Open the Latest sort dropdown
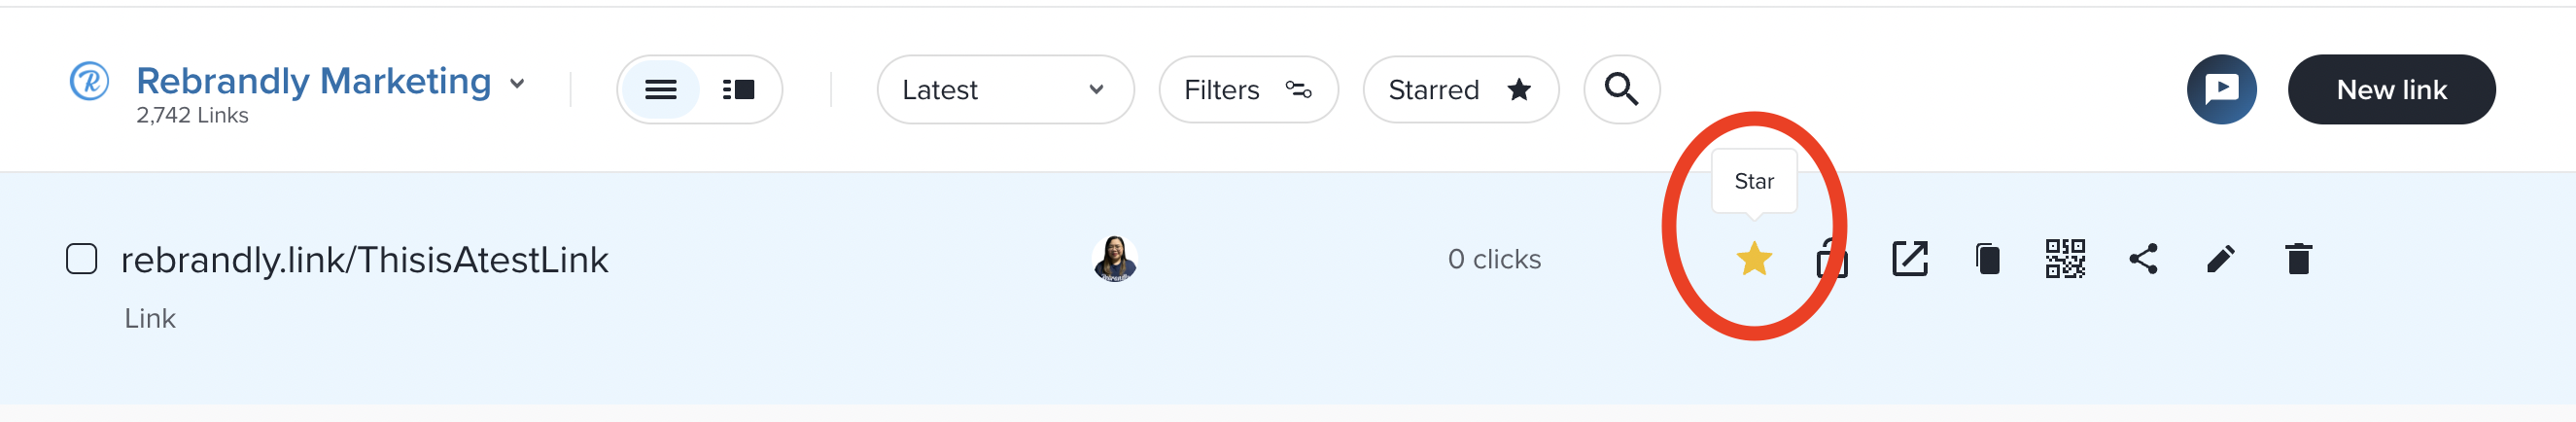Image resolution: width=2576 pixels, height=422 pixels. [x=1005, y=89]
